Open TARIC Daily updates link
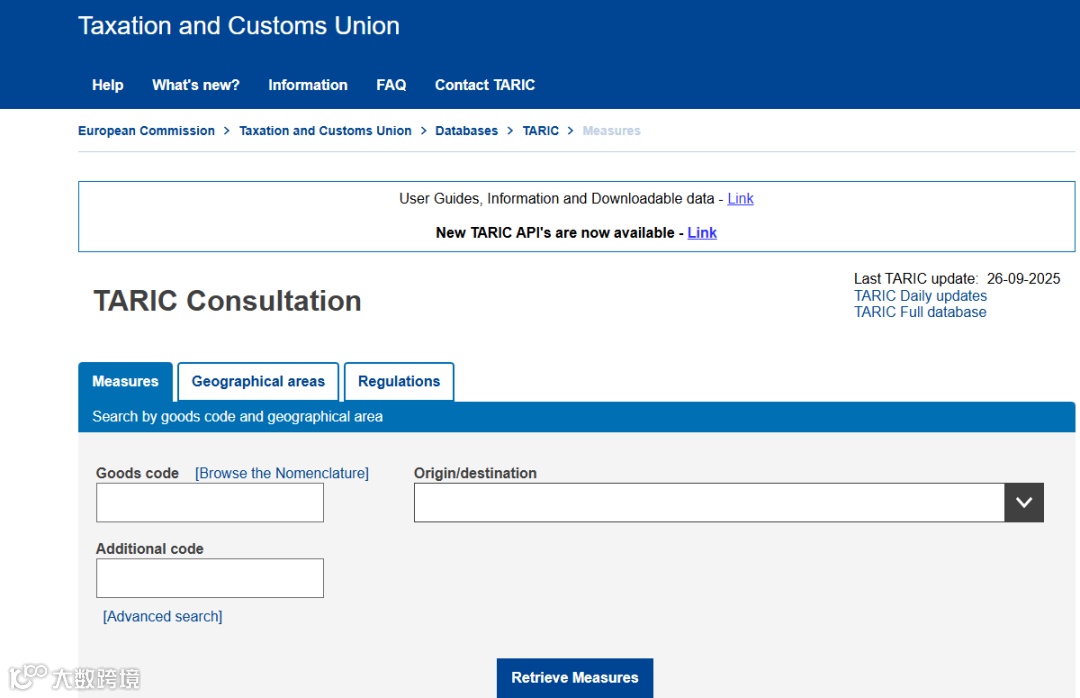 tap(920, 296)
